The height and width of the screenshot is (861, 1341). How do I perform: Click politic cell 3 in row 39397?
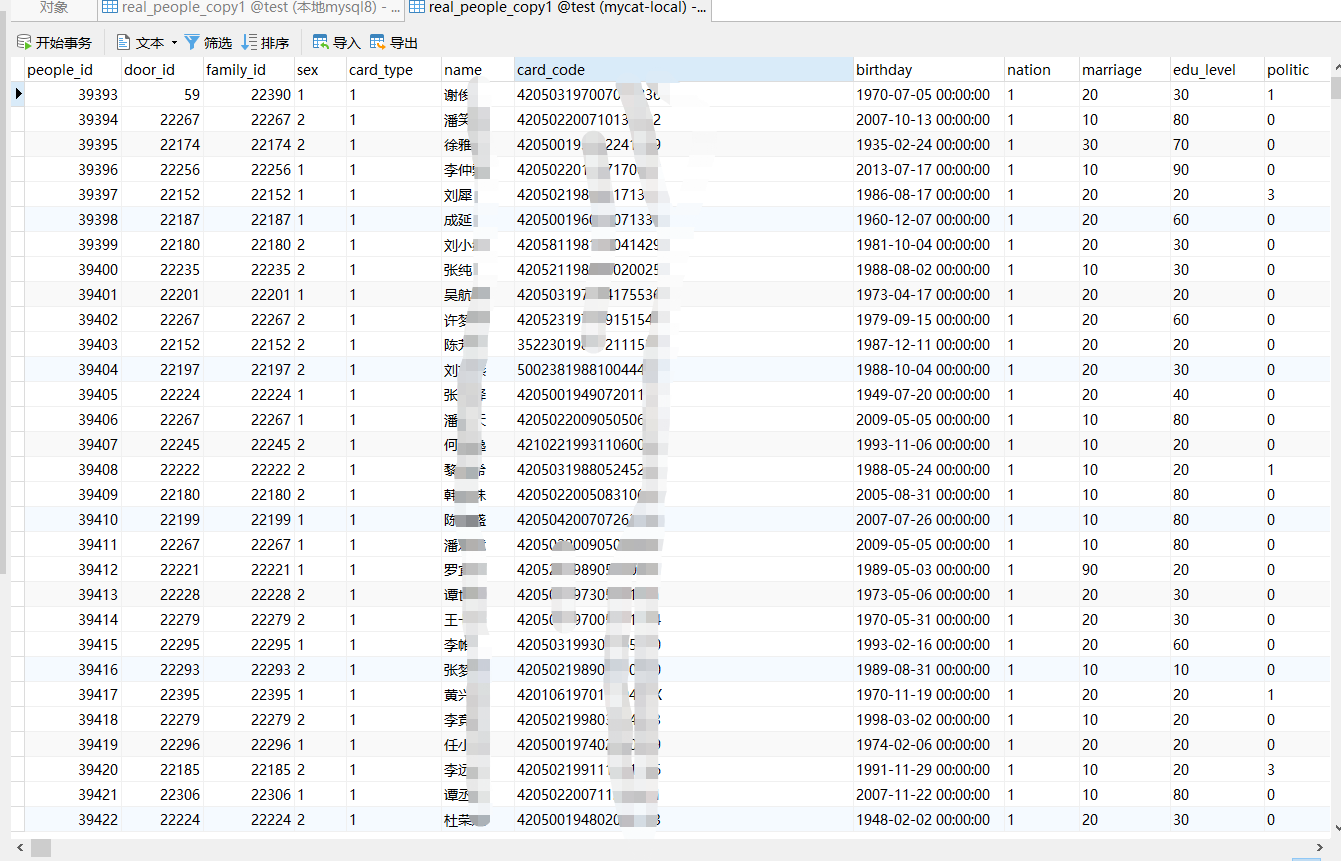(x=1297, y=195)
